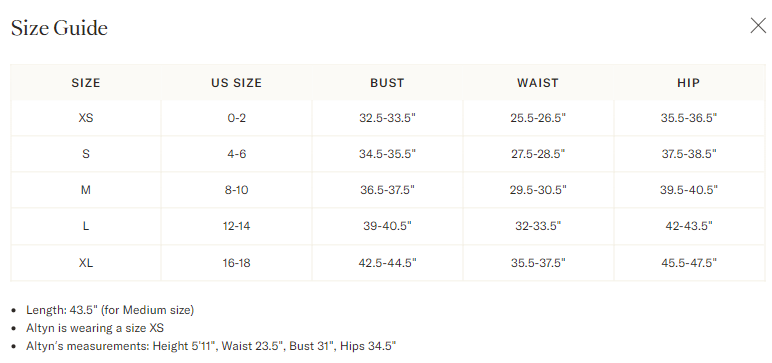The image size is (772, 363).
Task: Select the S size row cell
Action: (86, 154)
